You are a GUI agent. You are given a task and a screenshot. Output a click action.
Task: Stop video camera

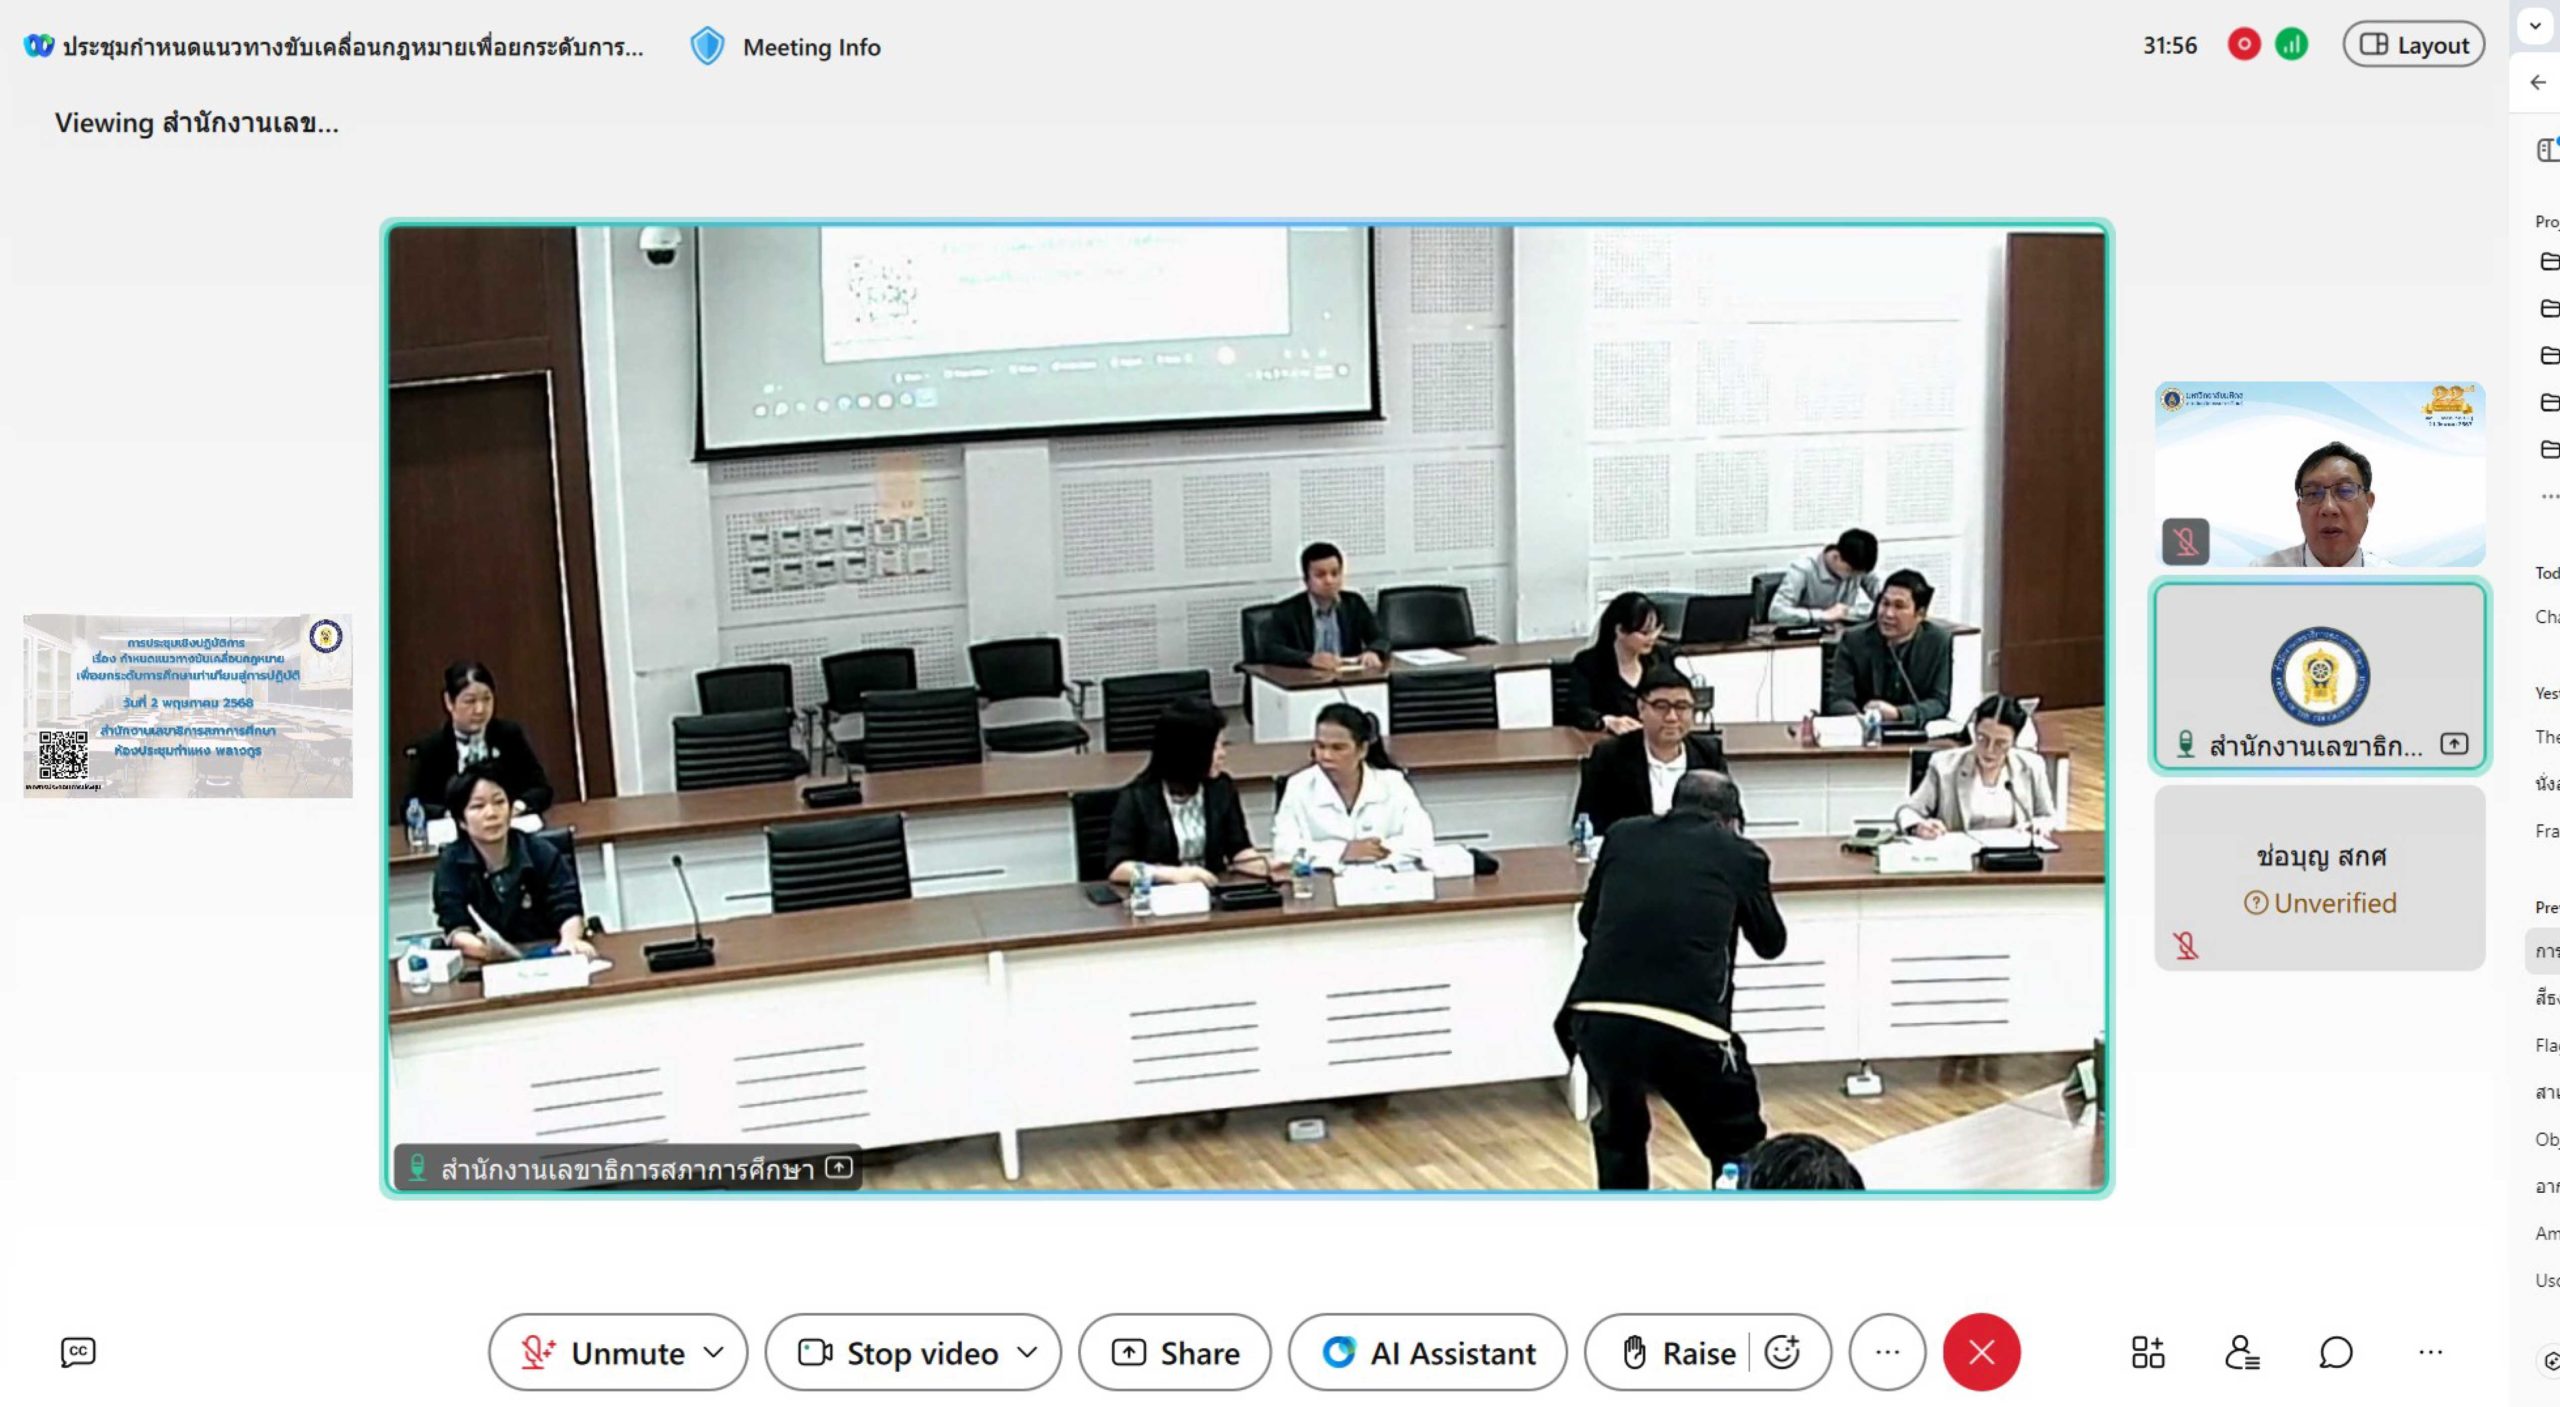(900, 1352)
